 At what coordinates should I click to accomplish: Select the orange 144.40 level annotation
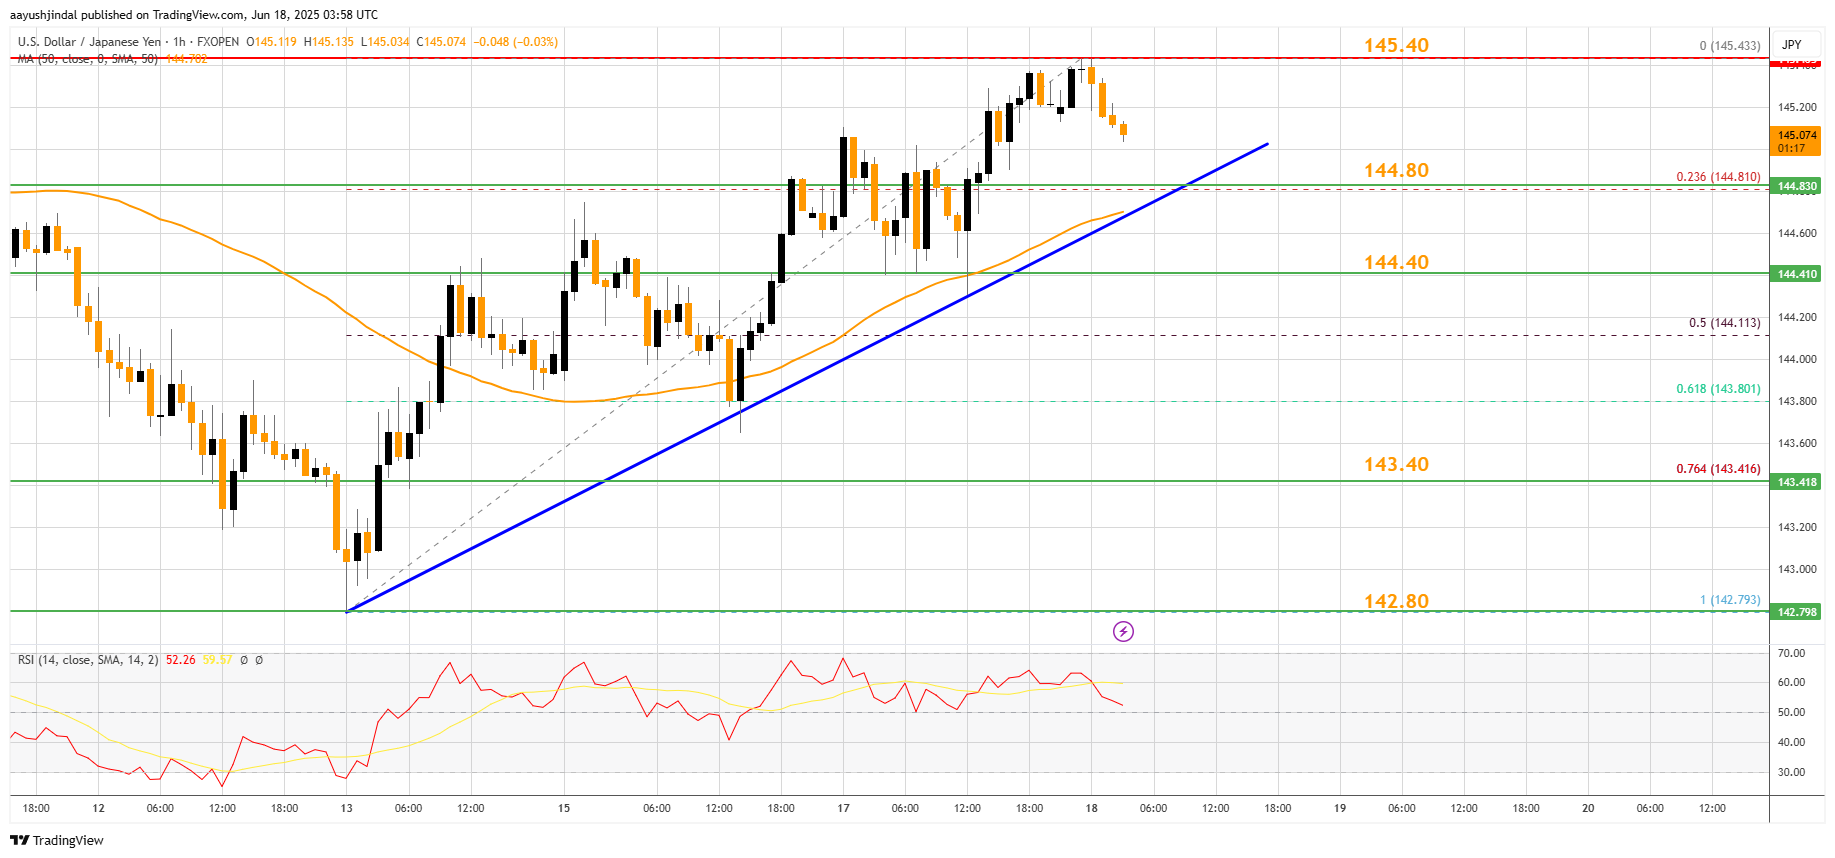tap(1396, 262)
